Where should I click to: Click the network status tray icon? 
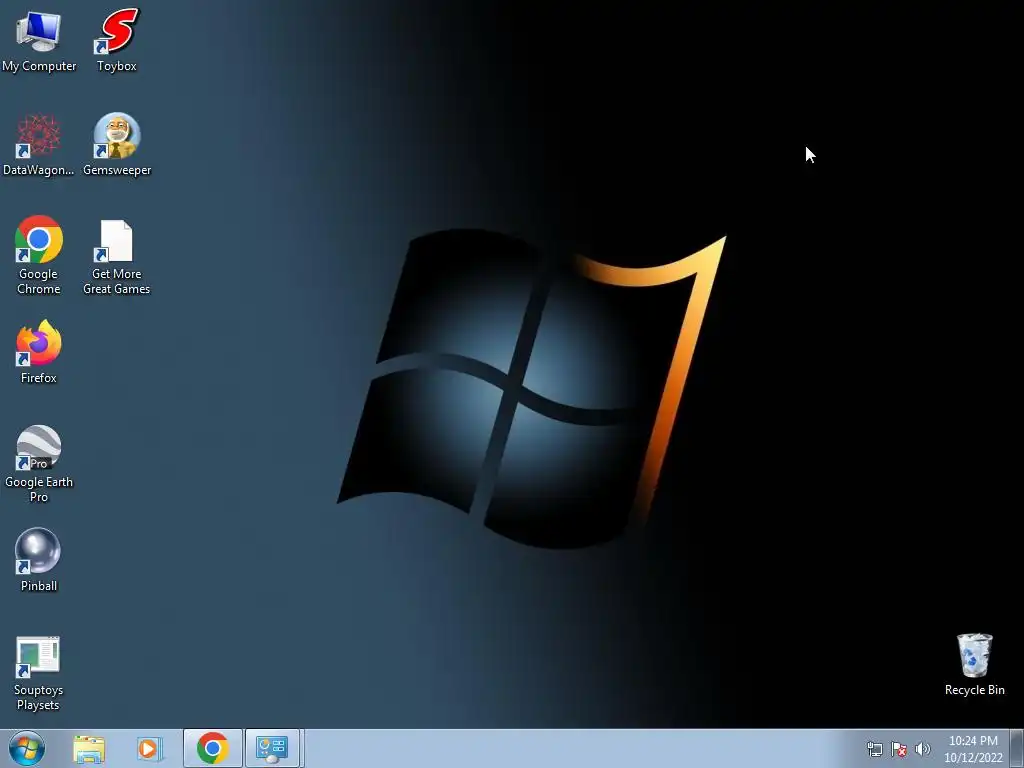(x=874, y=749)
